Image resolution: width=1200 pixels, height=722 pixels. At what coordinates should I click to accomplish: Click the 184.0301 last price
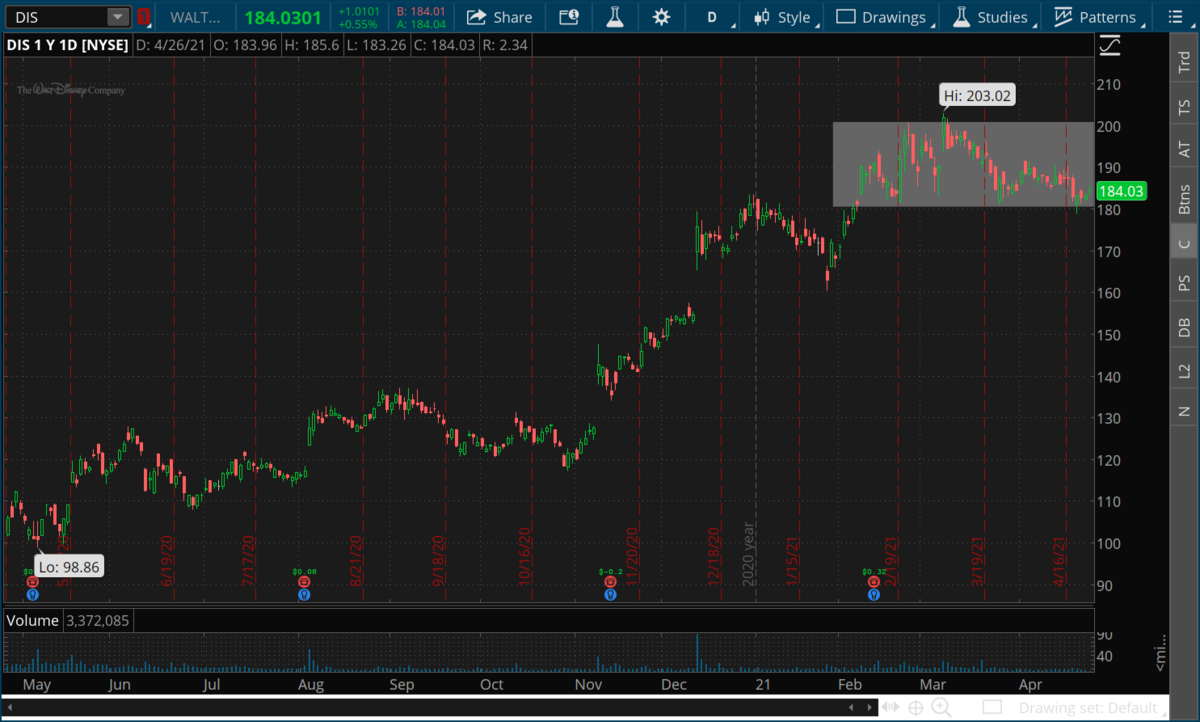pyautogui.click(x=282, y=17)
